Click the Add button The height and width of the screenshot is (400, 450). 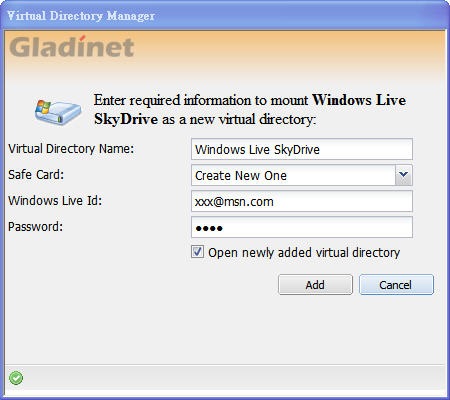pos(315,285)
